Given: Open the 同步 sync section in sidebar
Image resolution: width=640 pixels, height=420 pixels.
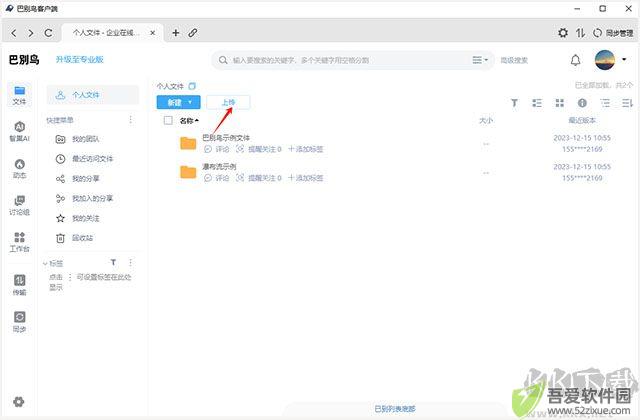Looking at the screenshot, I should [x=19, y=322].
